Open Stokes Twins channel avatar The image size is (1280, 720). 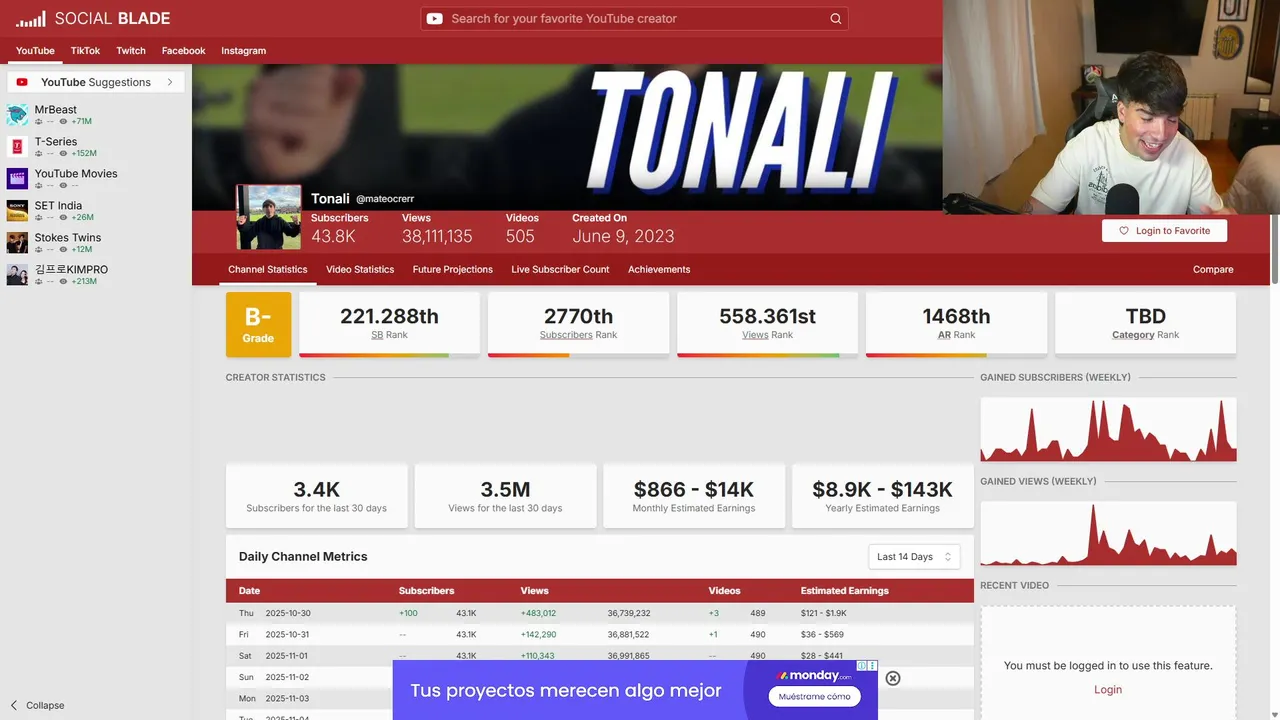pyautogui.click(x=17, y=243)
